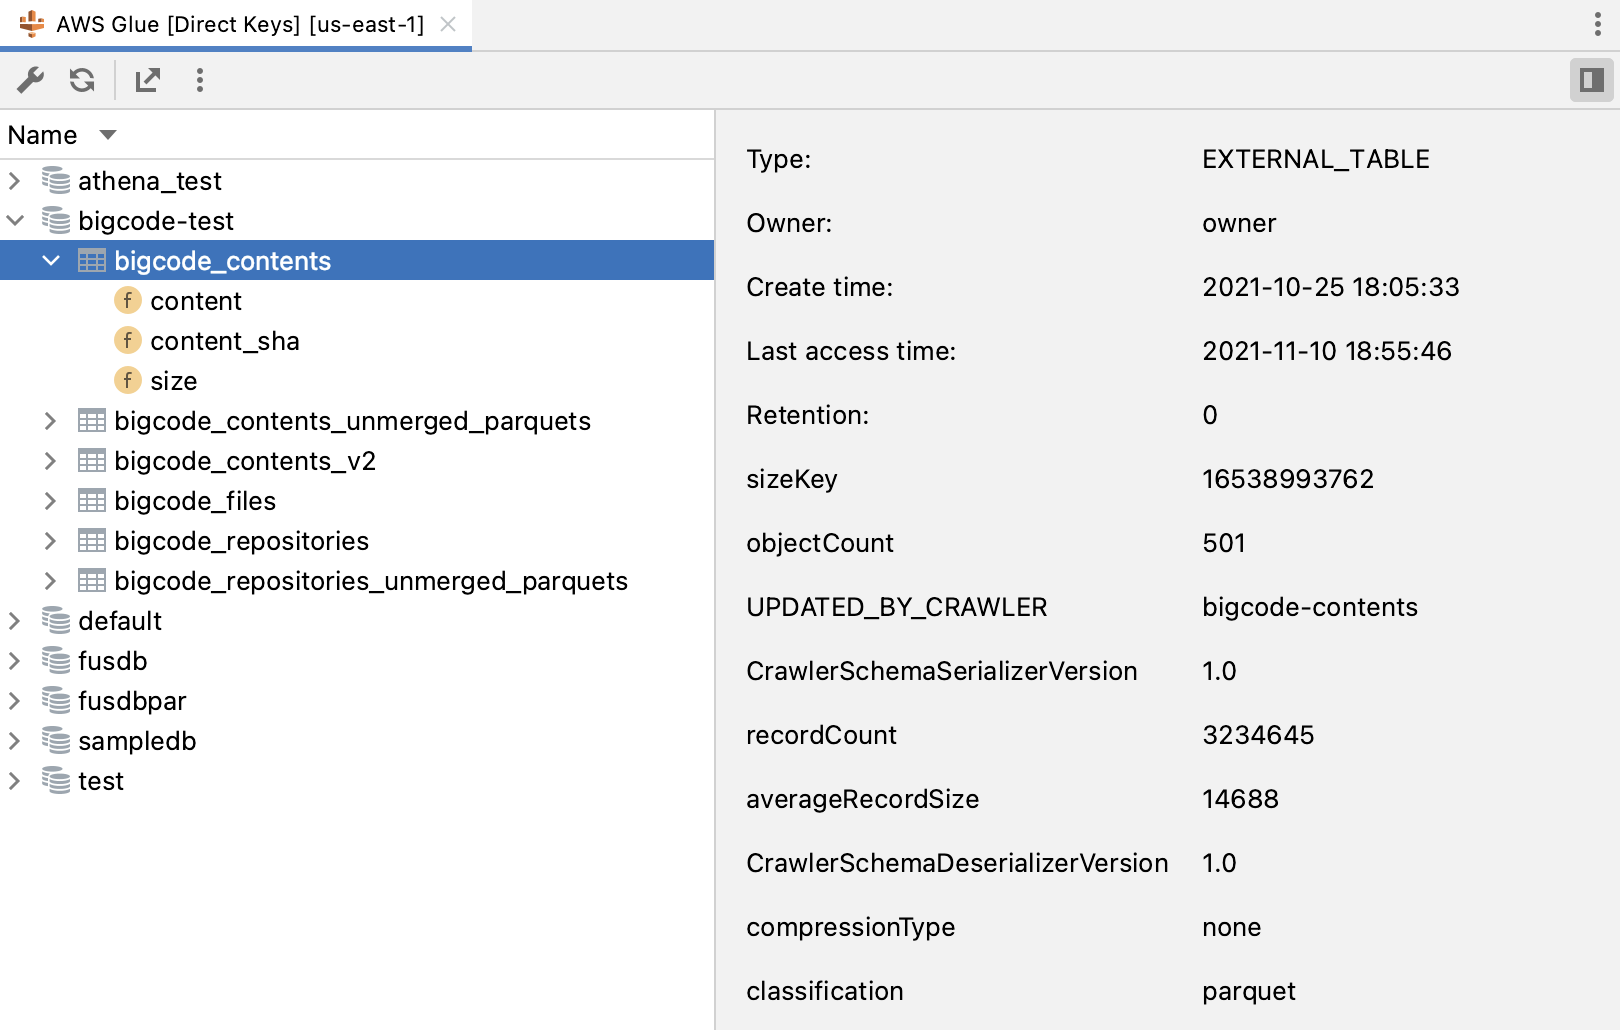Select bigcode_repositories_unmerged_parquets in the tree
The image size is (1620, 1030).
click(x=371, y=581)
